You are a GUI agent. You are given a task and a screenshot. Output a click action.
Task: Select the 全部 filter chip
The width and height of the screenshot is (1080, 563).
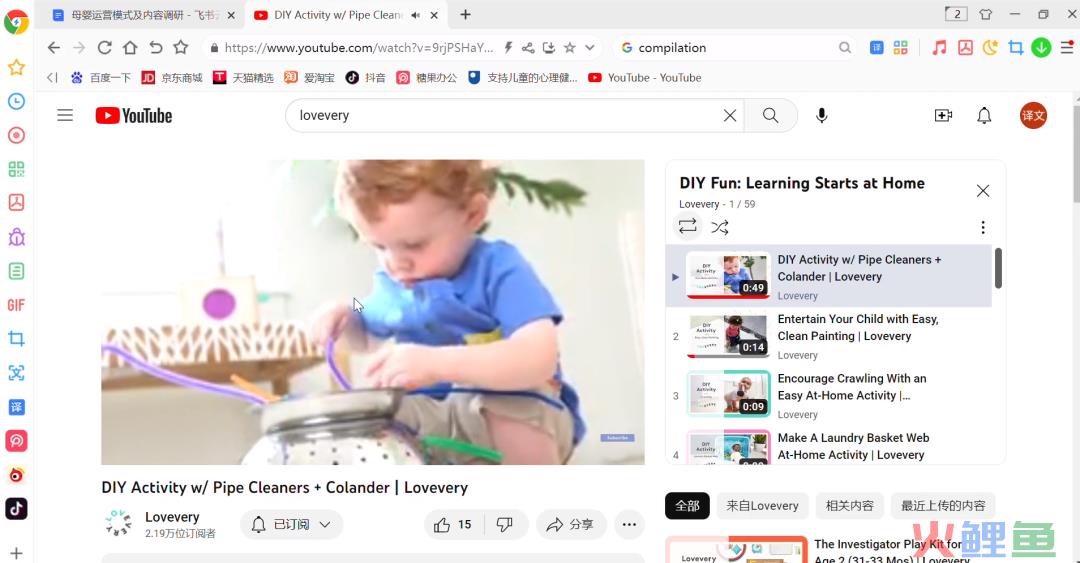pyautogui.click(x=687, y=506)
